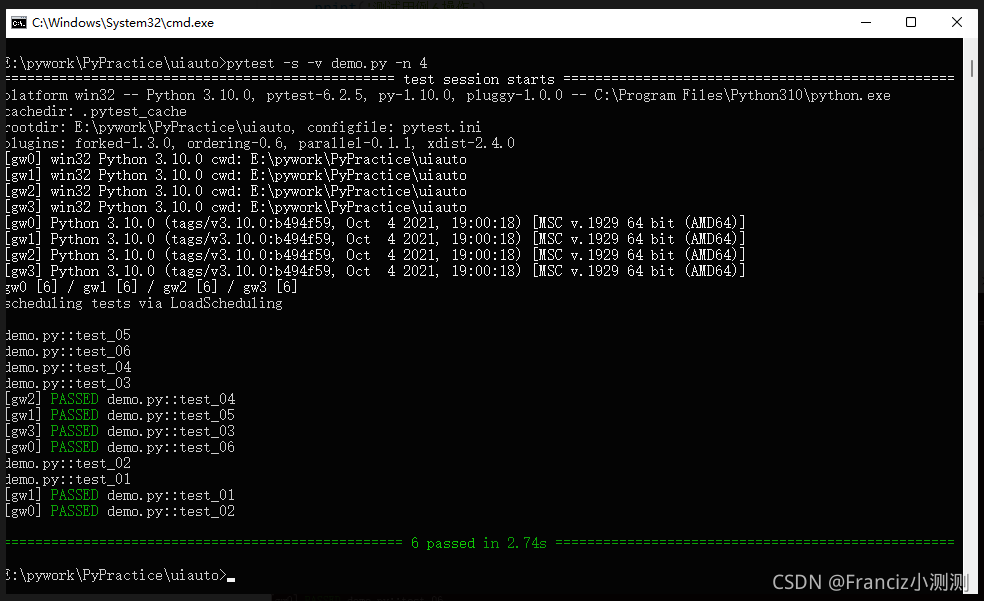
Task: Click the unprefixed 'demo.py::test_02' line
Action: tap(68, 464)
